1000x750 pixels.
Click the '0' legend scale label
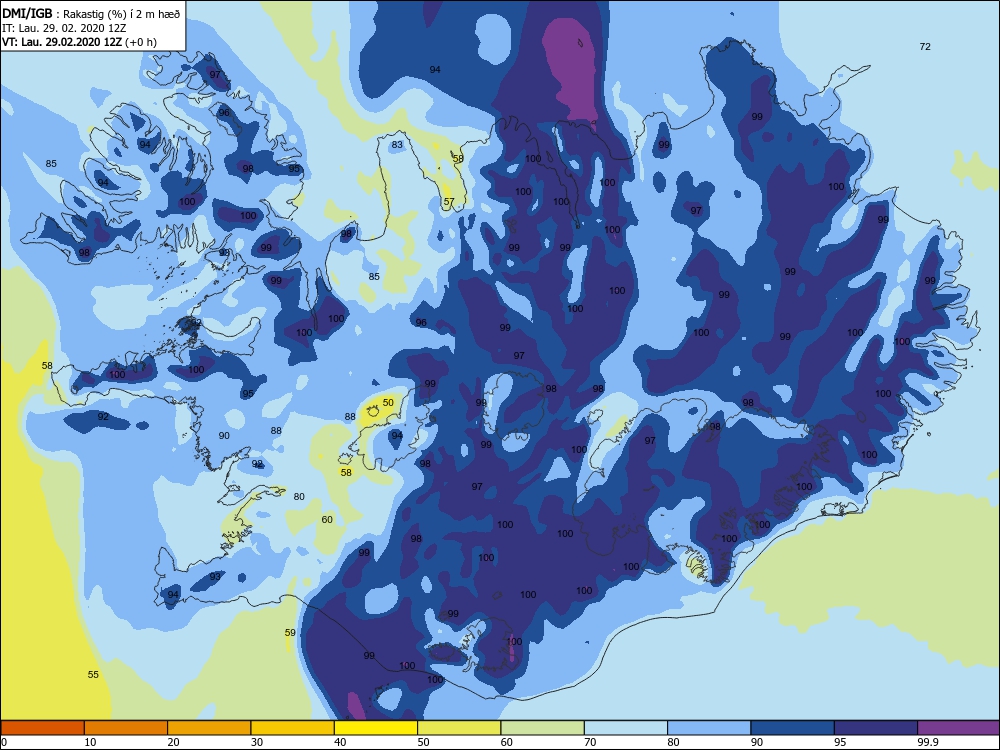4,742
